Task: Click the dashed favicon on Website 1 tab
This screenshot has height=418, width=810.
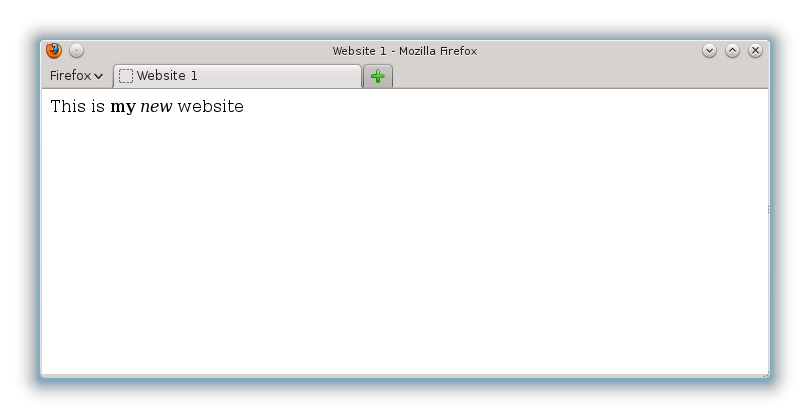Action: pyautogui.click(x=126, y=76)
